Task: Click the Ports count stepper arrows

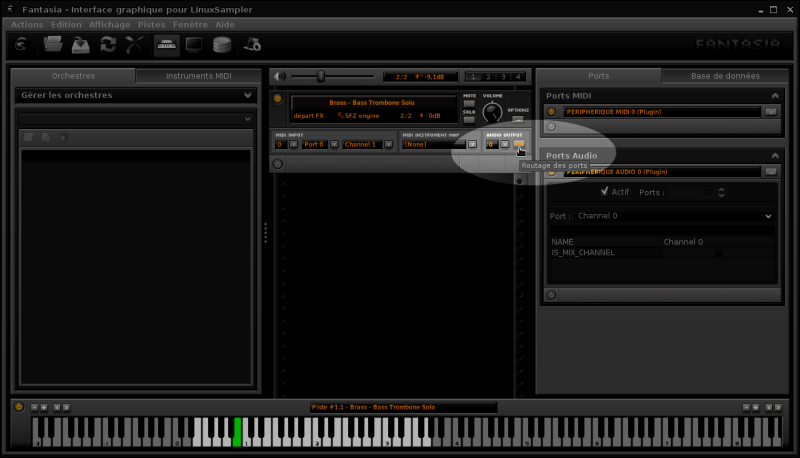Action: (721, 192)
